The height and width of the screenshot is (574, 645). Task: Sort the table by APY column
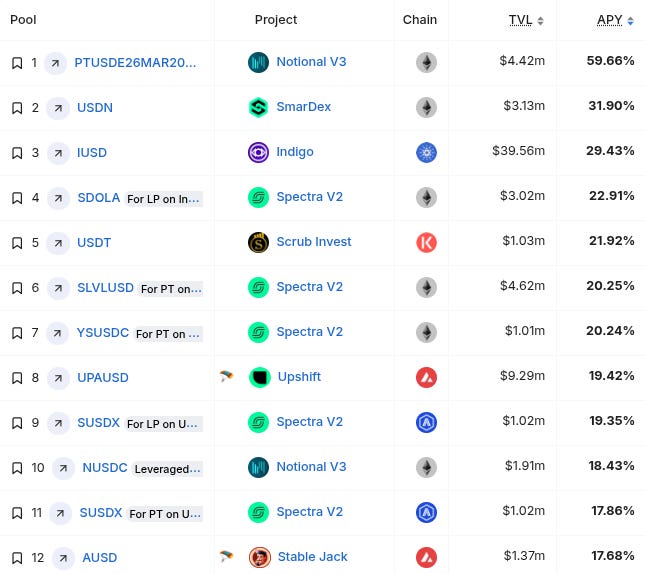615,20
